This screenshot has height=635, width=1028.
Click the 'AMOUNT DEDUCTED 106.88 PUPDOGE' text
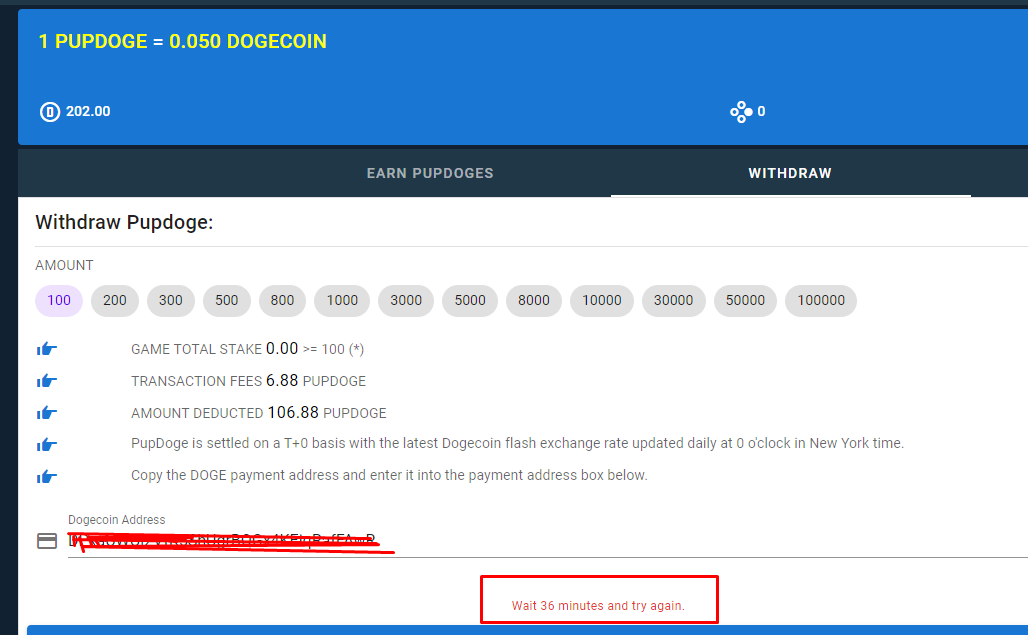click(x=258, y=413)
